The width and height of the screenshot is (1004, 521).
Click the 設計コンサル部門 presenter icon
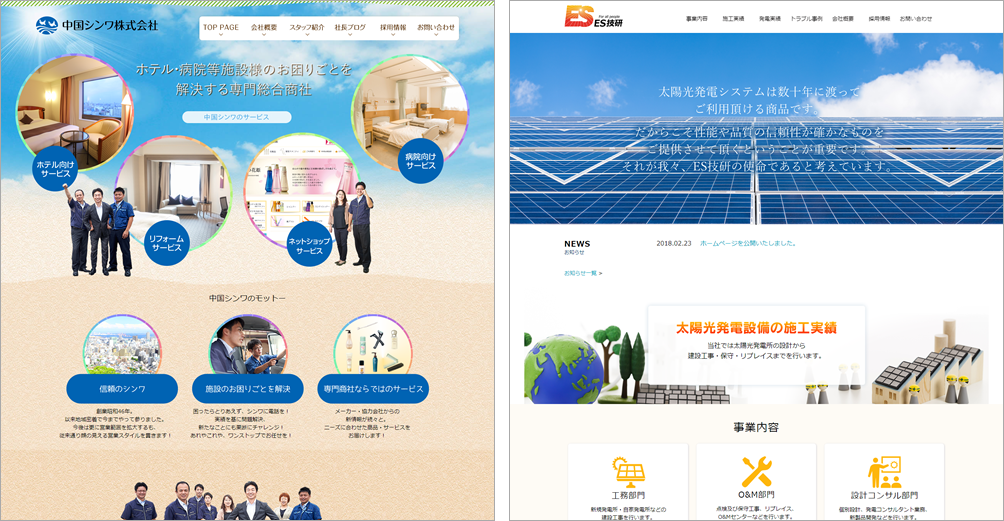coord(884,471)
